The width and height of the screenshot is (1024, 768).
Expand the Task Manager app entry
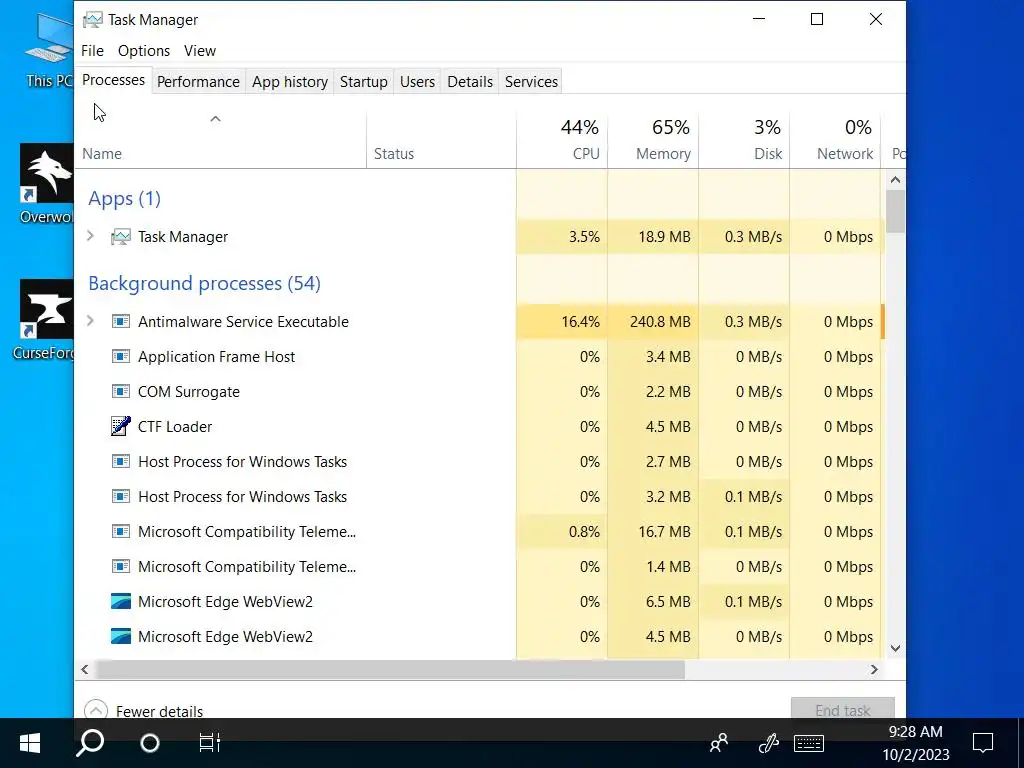[91, 236]
